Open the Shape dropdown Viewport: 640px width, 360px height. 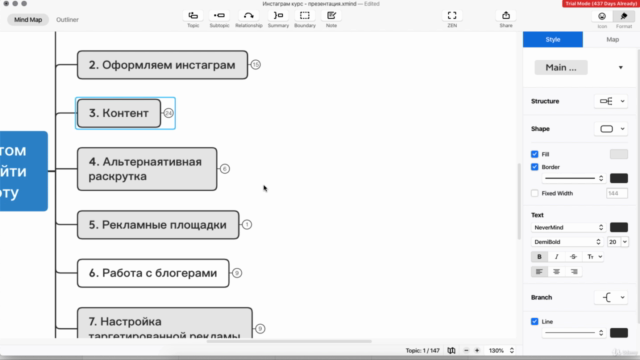(611, 129)
